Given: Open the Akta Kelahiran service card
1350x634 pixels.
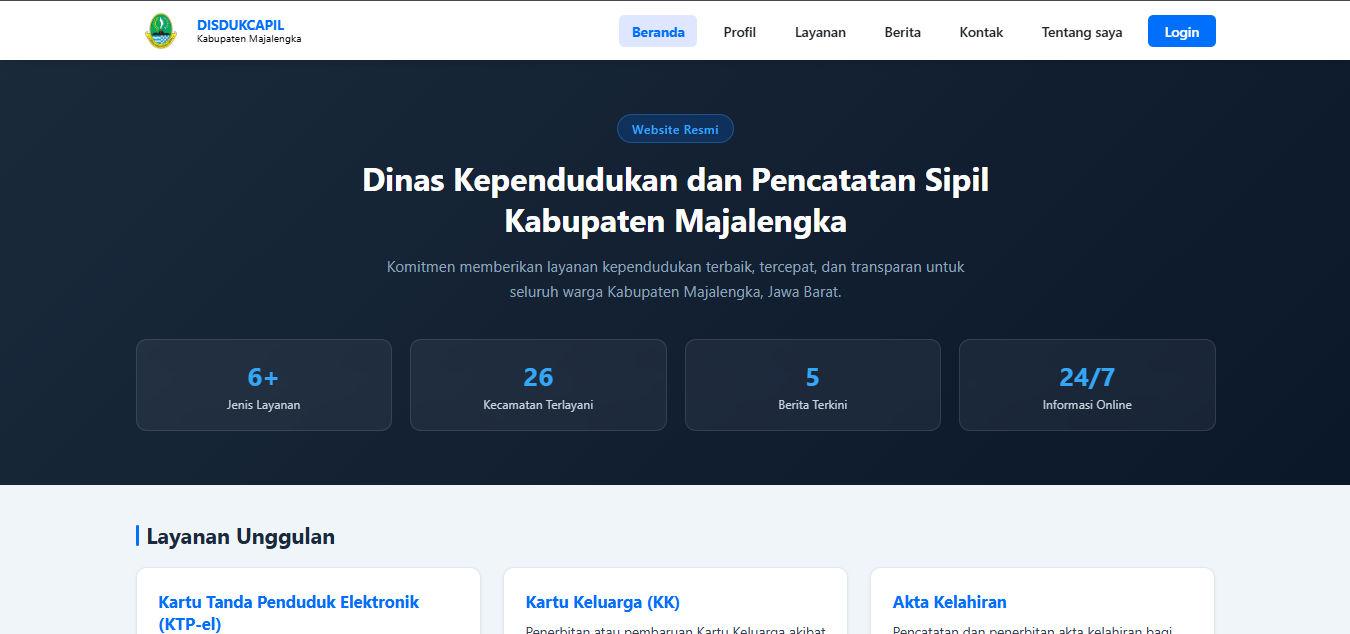Looking at the screenshot, I should point(1042,601).
